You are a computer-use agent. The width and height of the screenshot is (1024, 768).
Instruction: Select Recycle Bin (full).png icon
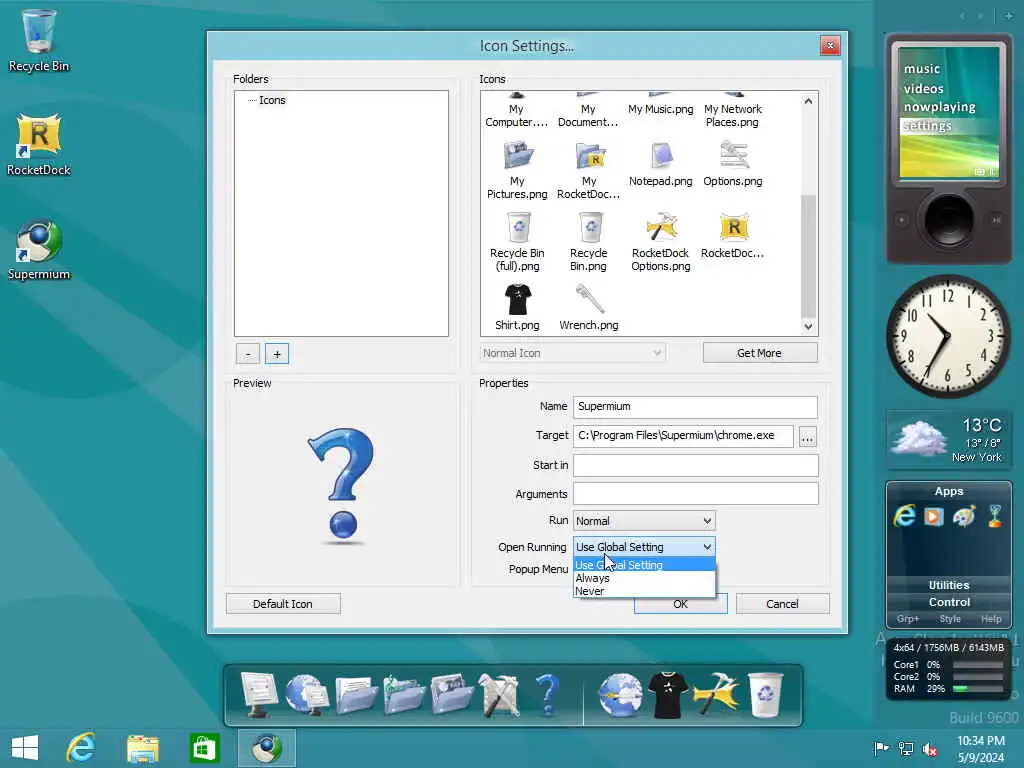517,242
